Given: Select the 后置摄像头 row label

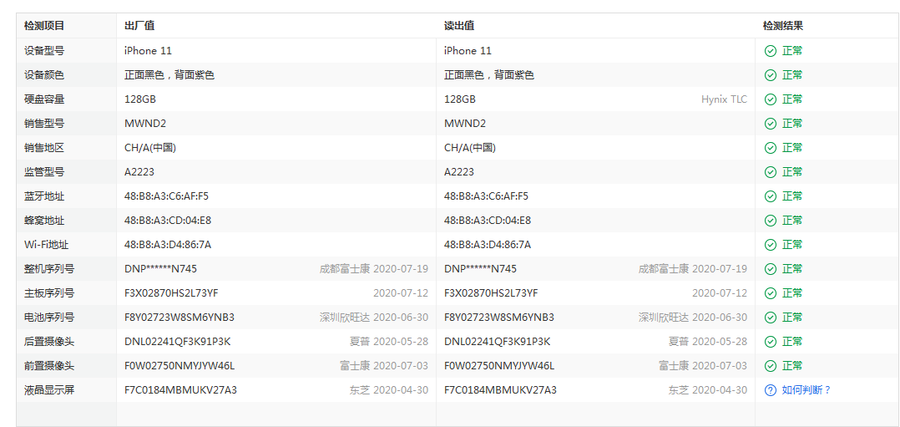Looking at the screenshot, I should coord(49,342).
